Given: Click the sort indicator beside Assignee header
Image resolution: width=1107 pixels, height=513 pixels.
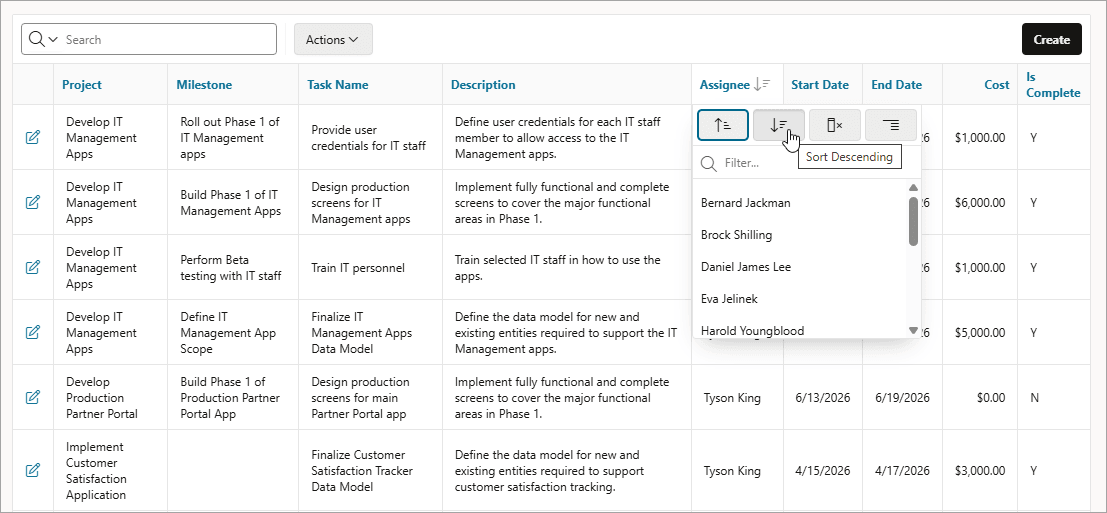Looking at the screenshot, I should pyautogui.click(x=762, y=85).
